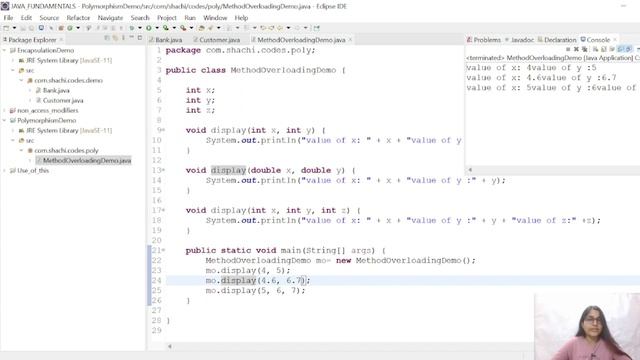The height and width of the screenshot is (360, 640).
Task: Click Console horizontal scrollbar left arrow
Action: click(x=470, y=170)
